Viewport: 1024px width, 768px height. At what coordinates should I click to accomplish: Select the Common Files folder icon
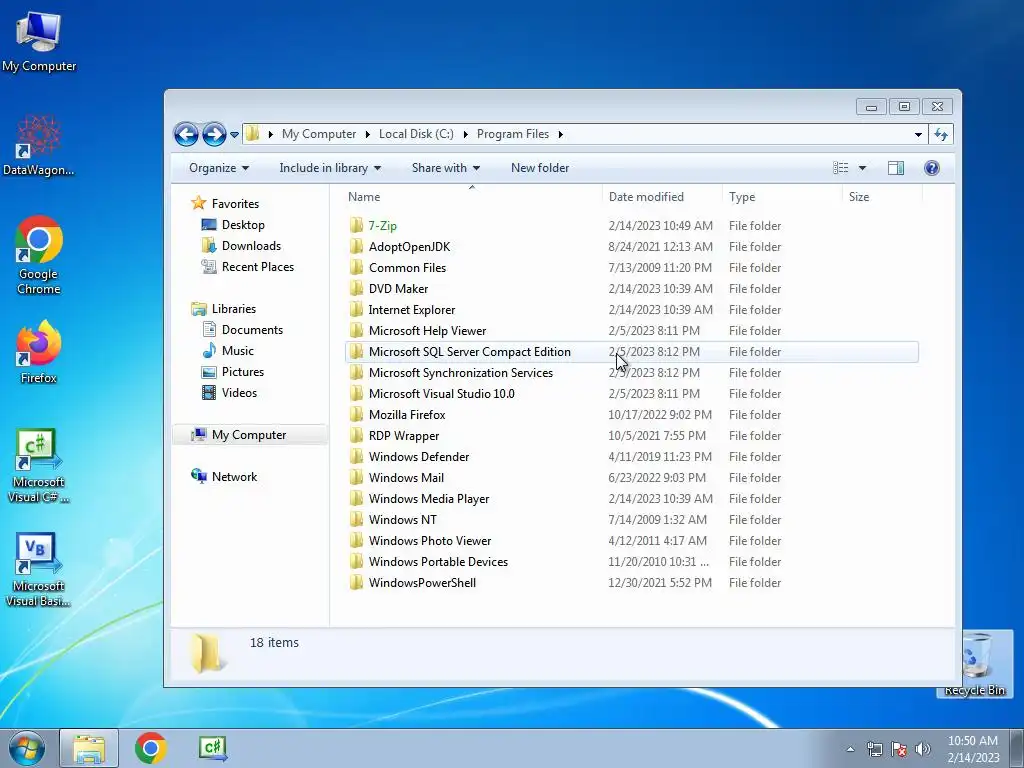coord(356,267)
